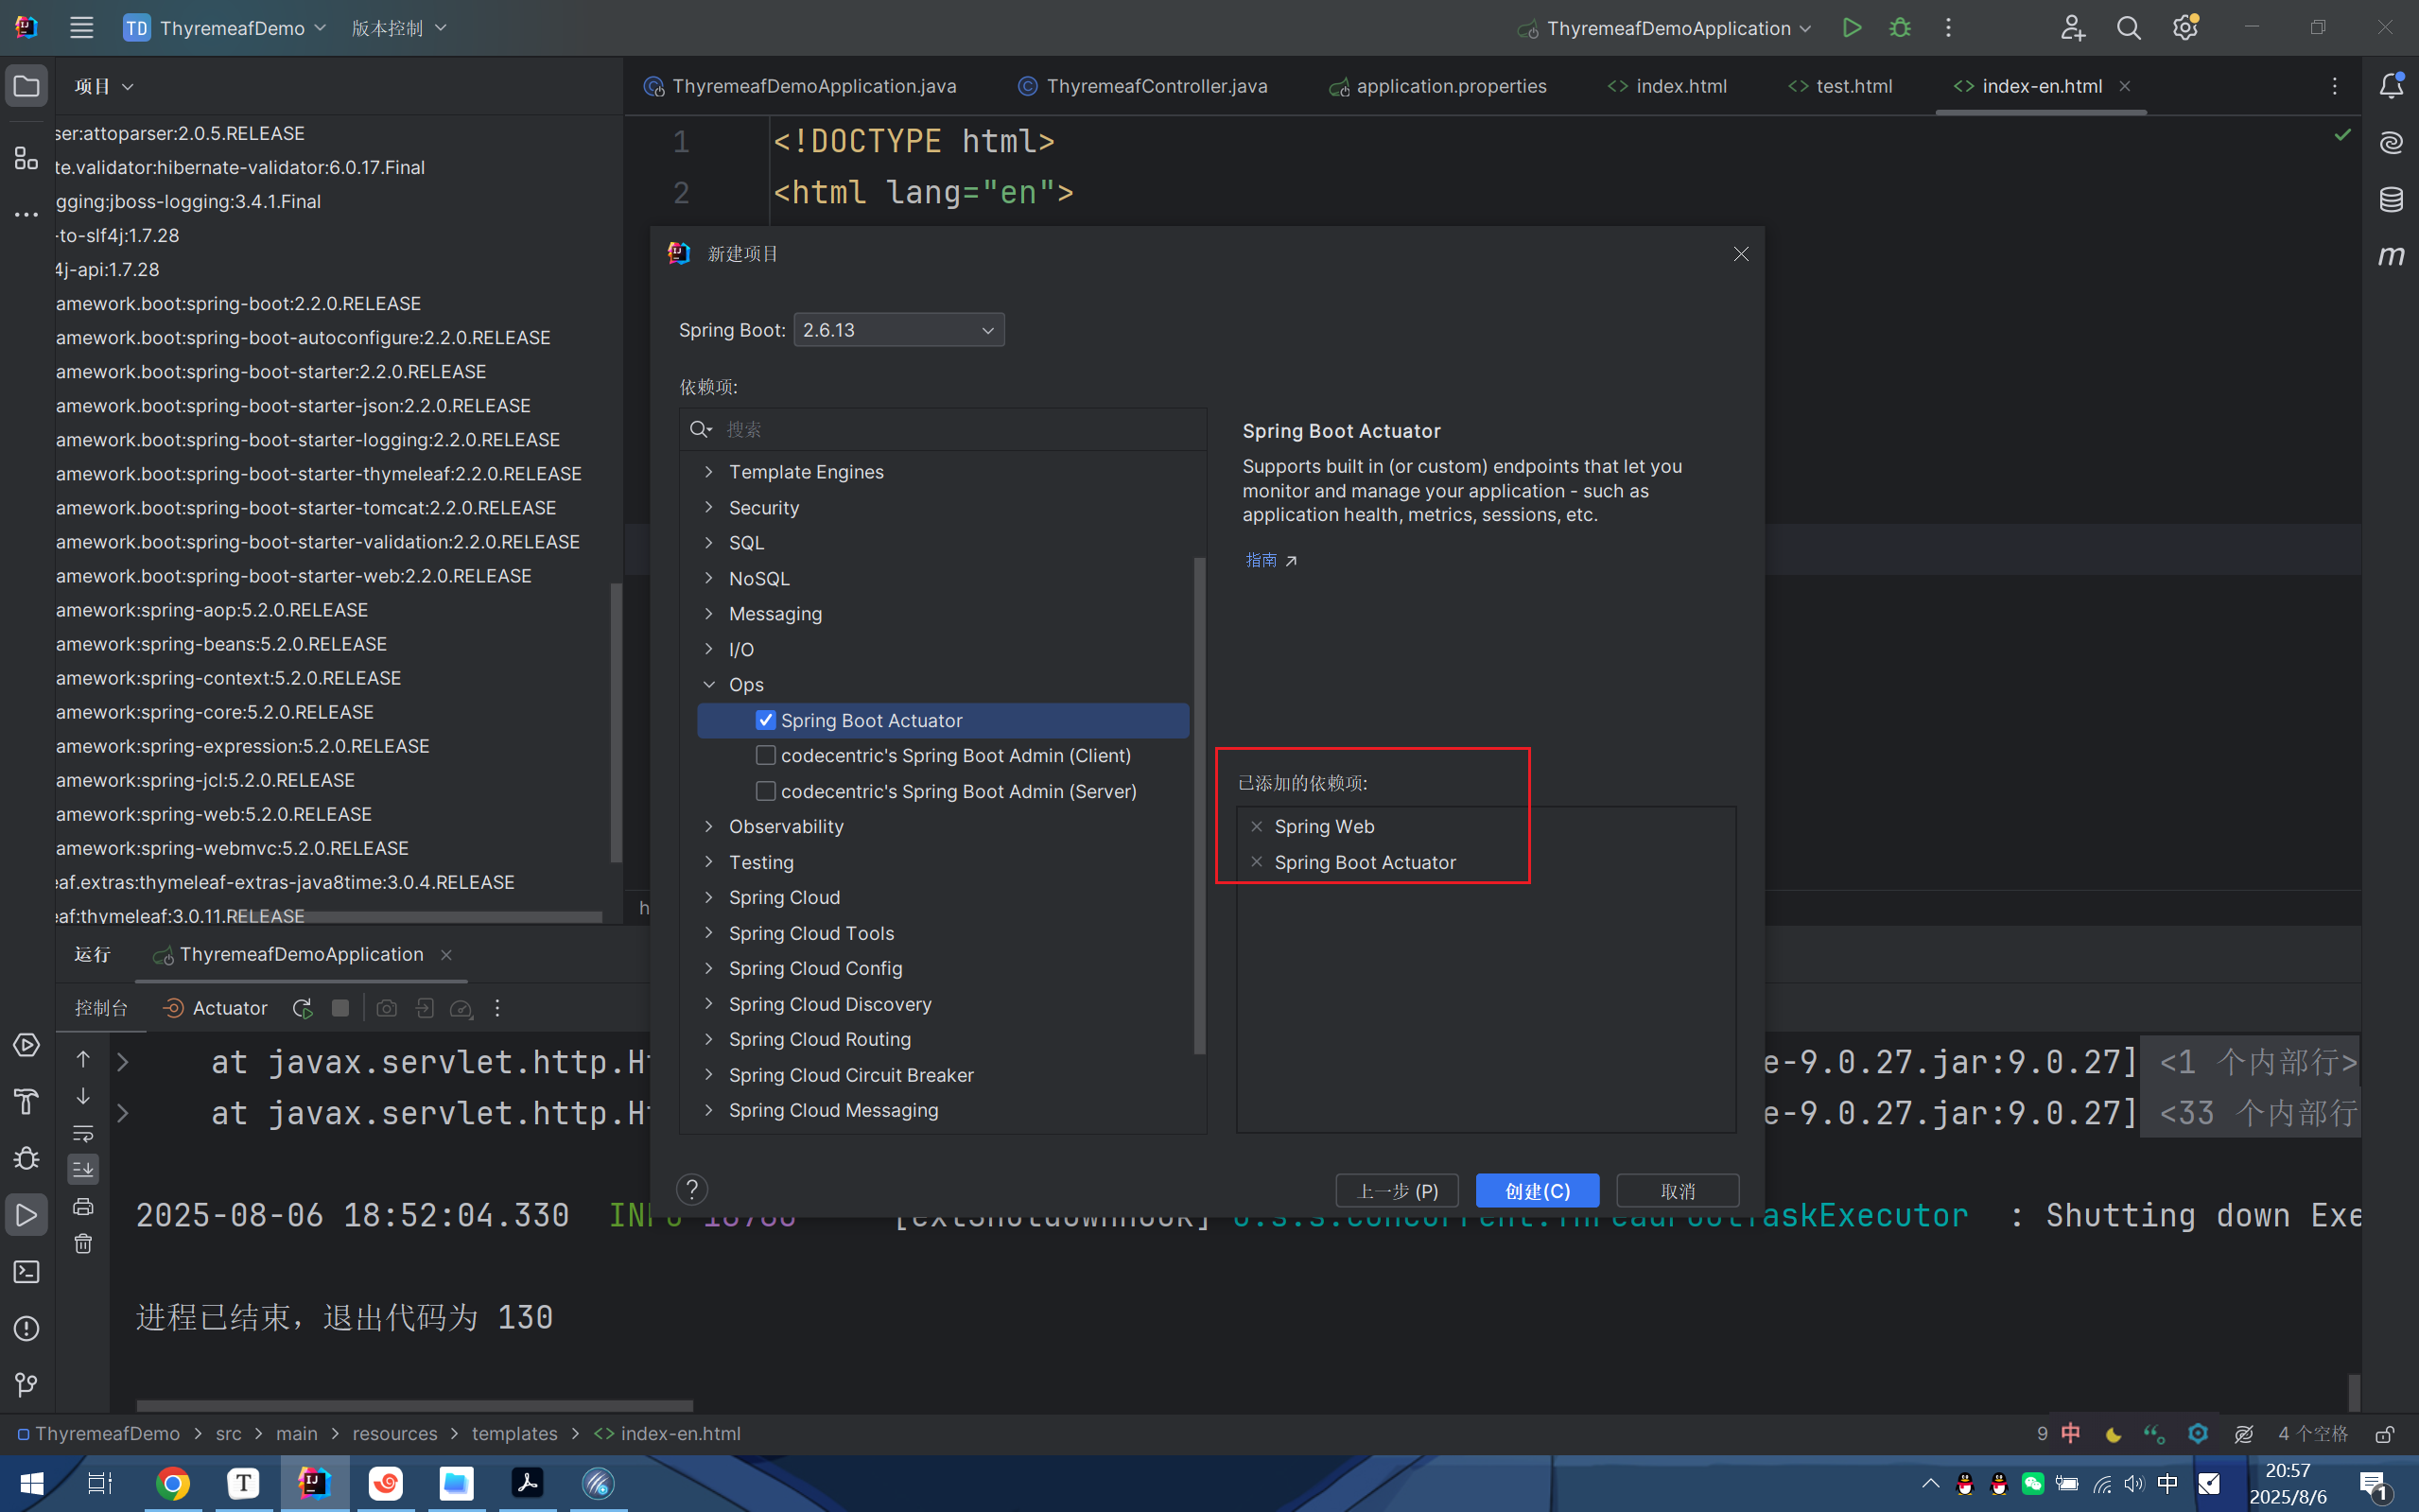2419x1512 pixels.
Task: Click the Run application play icon
Action: (x=1851, y=28)
